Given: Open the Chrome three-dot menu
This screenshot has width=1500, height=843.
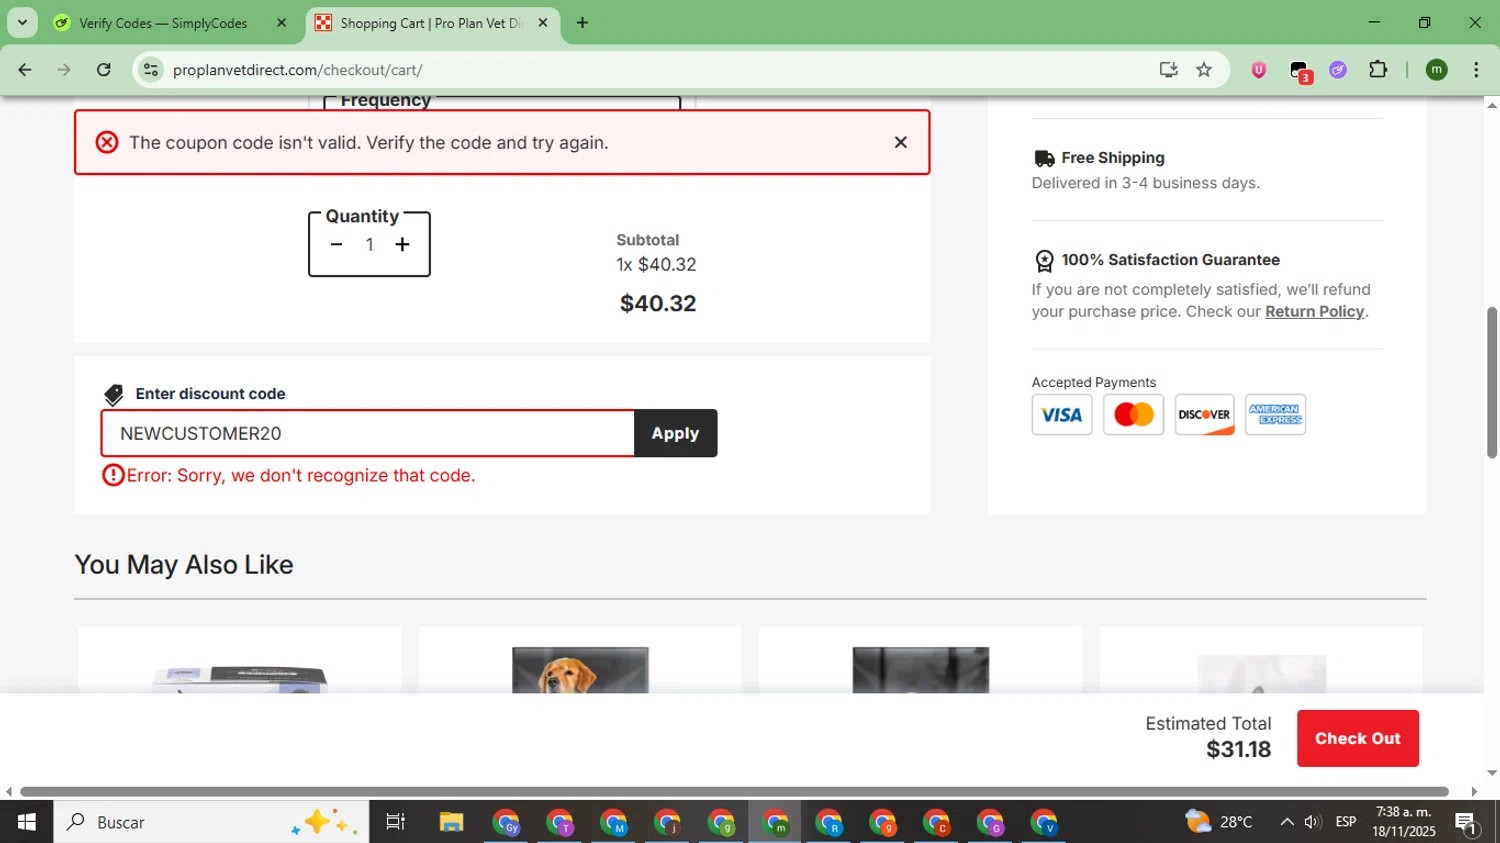Looking at the screenshot, I should point(1476,69).
